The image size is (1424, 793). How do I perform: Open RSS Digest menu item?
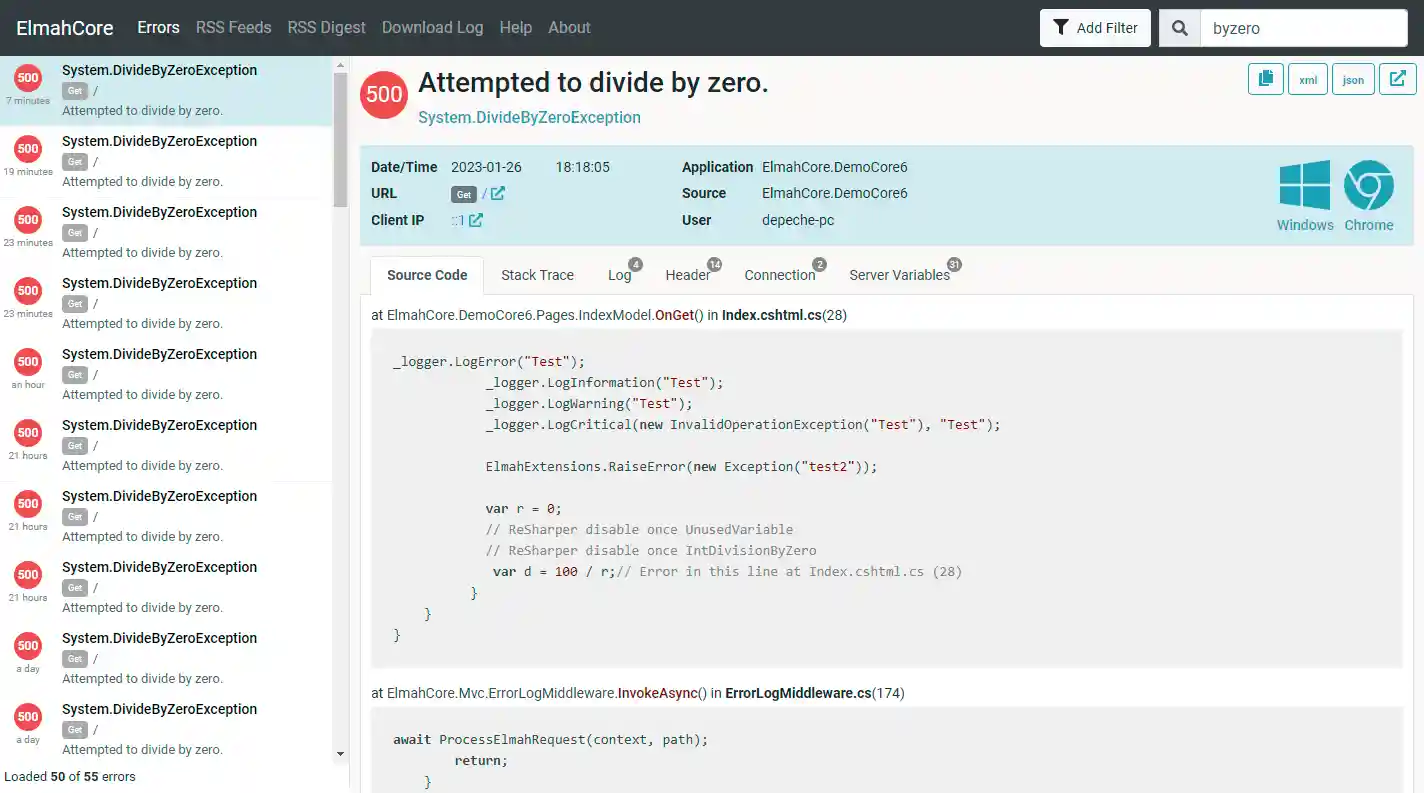pyautogui.click(x=327, y=28)
